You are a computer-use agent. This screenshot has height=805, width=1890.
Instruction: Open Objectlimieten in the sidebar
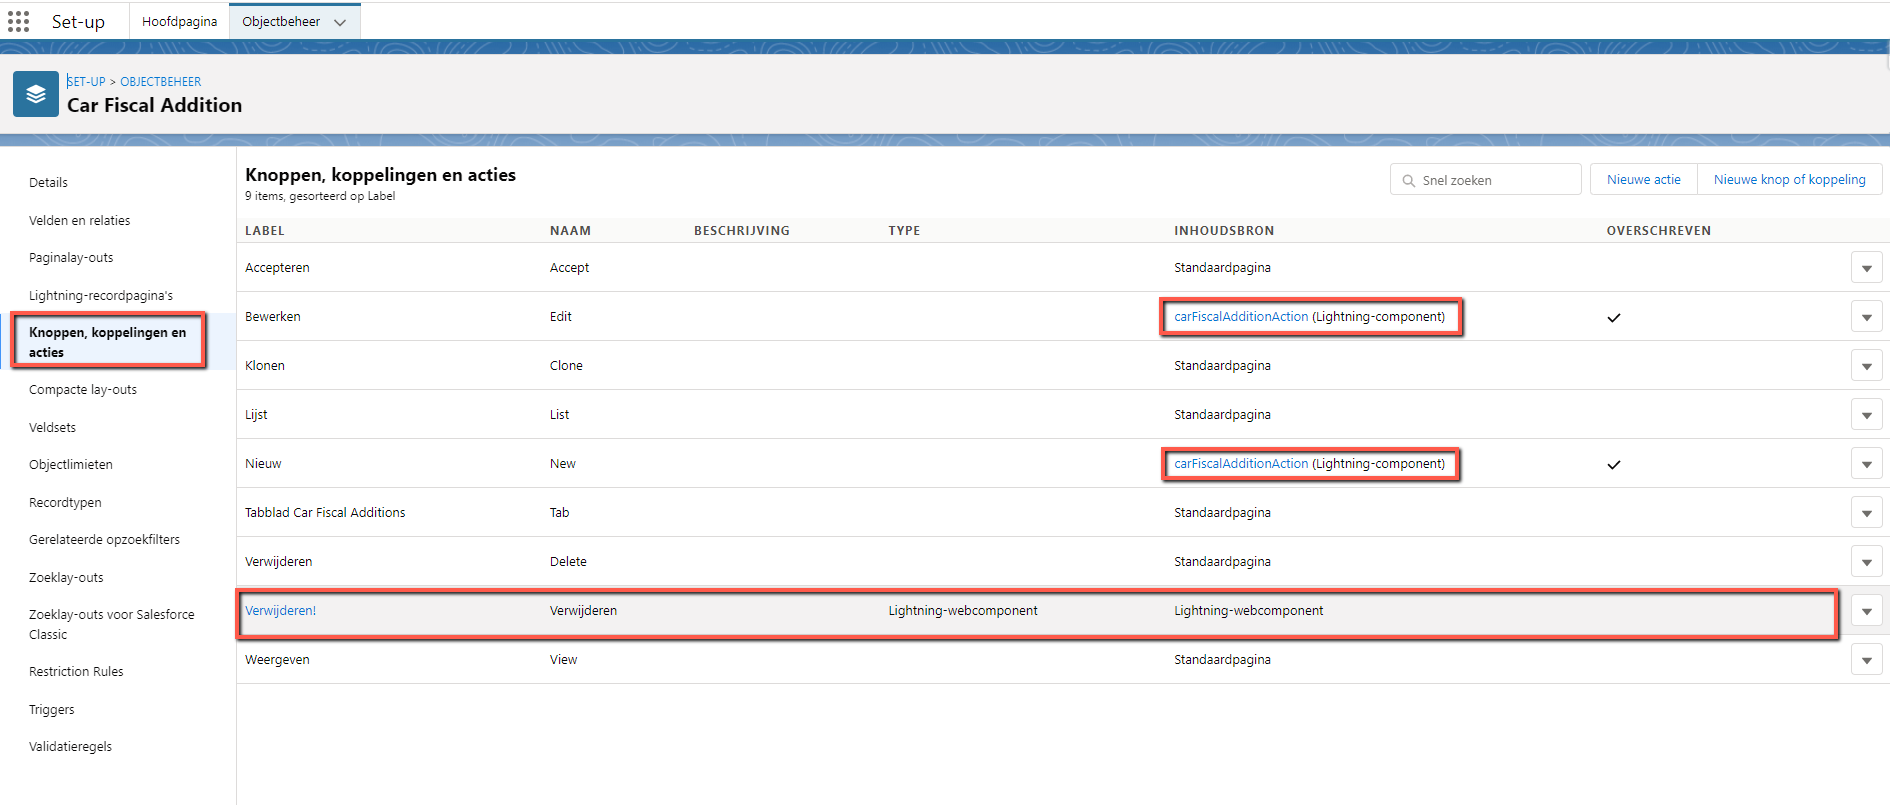70,464
